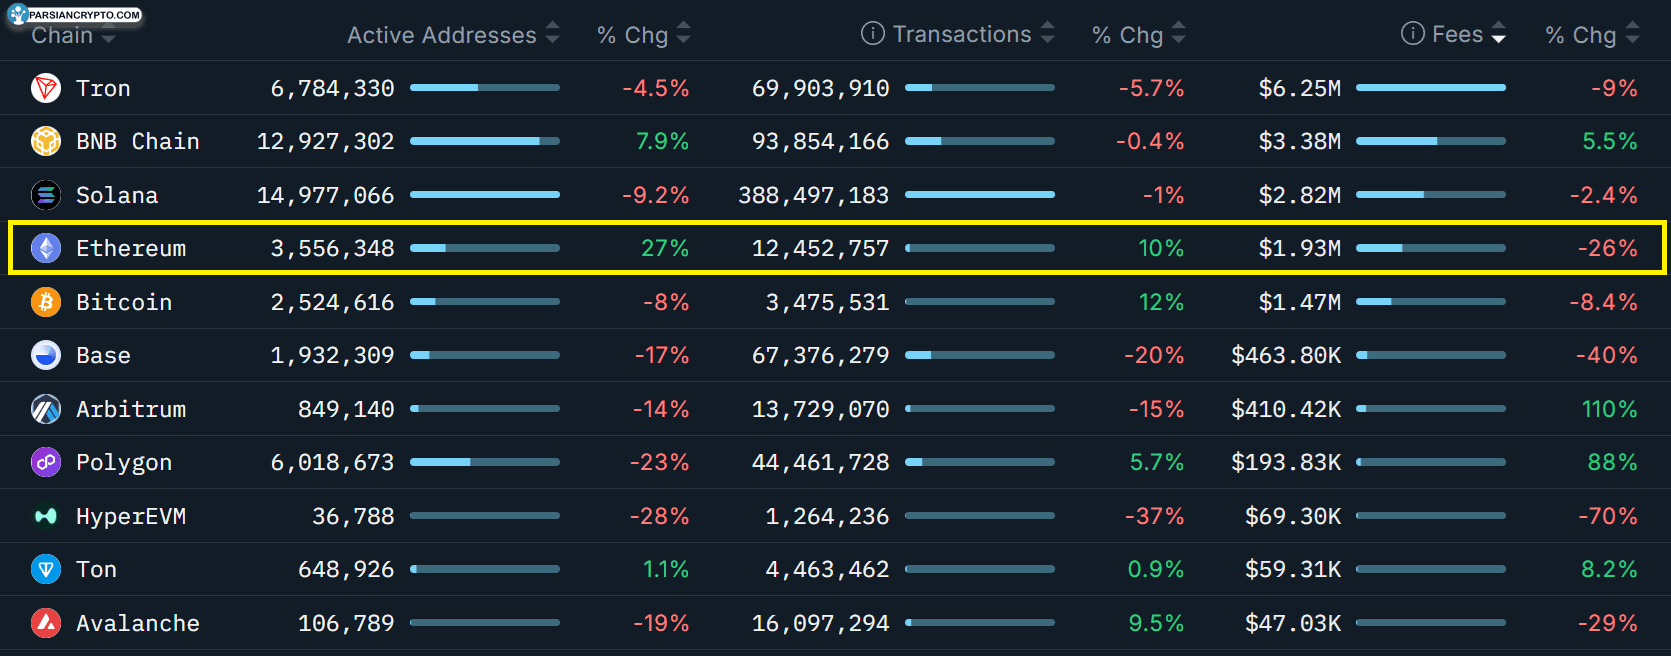Click the Arbitrum logo icon
1671x656 pixels.
(46, 409)
